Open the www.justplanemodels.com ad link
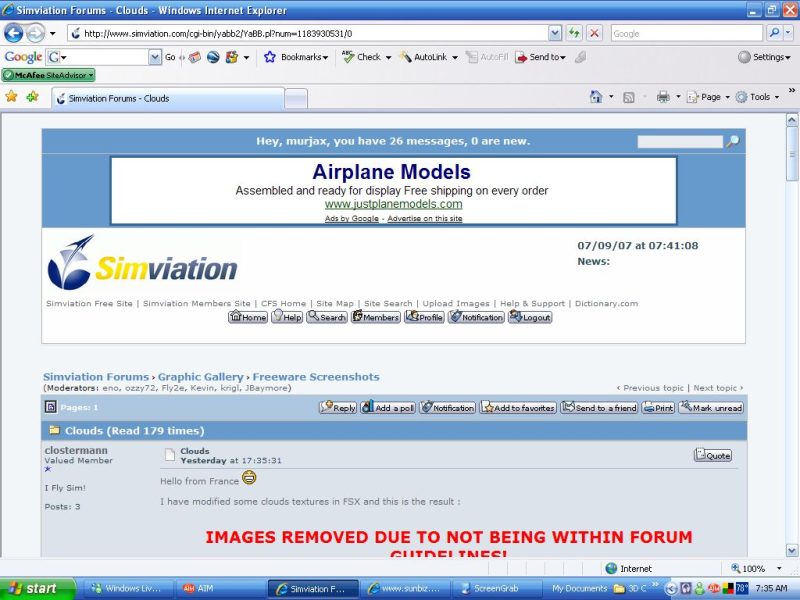 [393, 204]
